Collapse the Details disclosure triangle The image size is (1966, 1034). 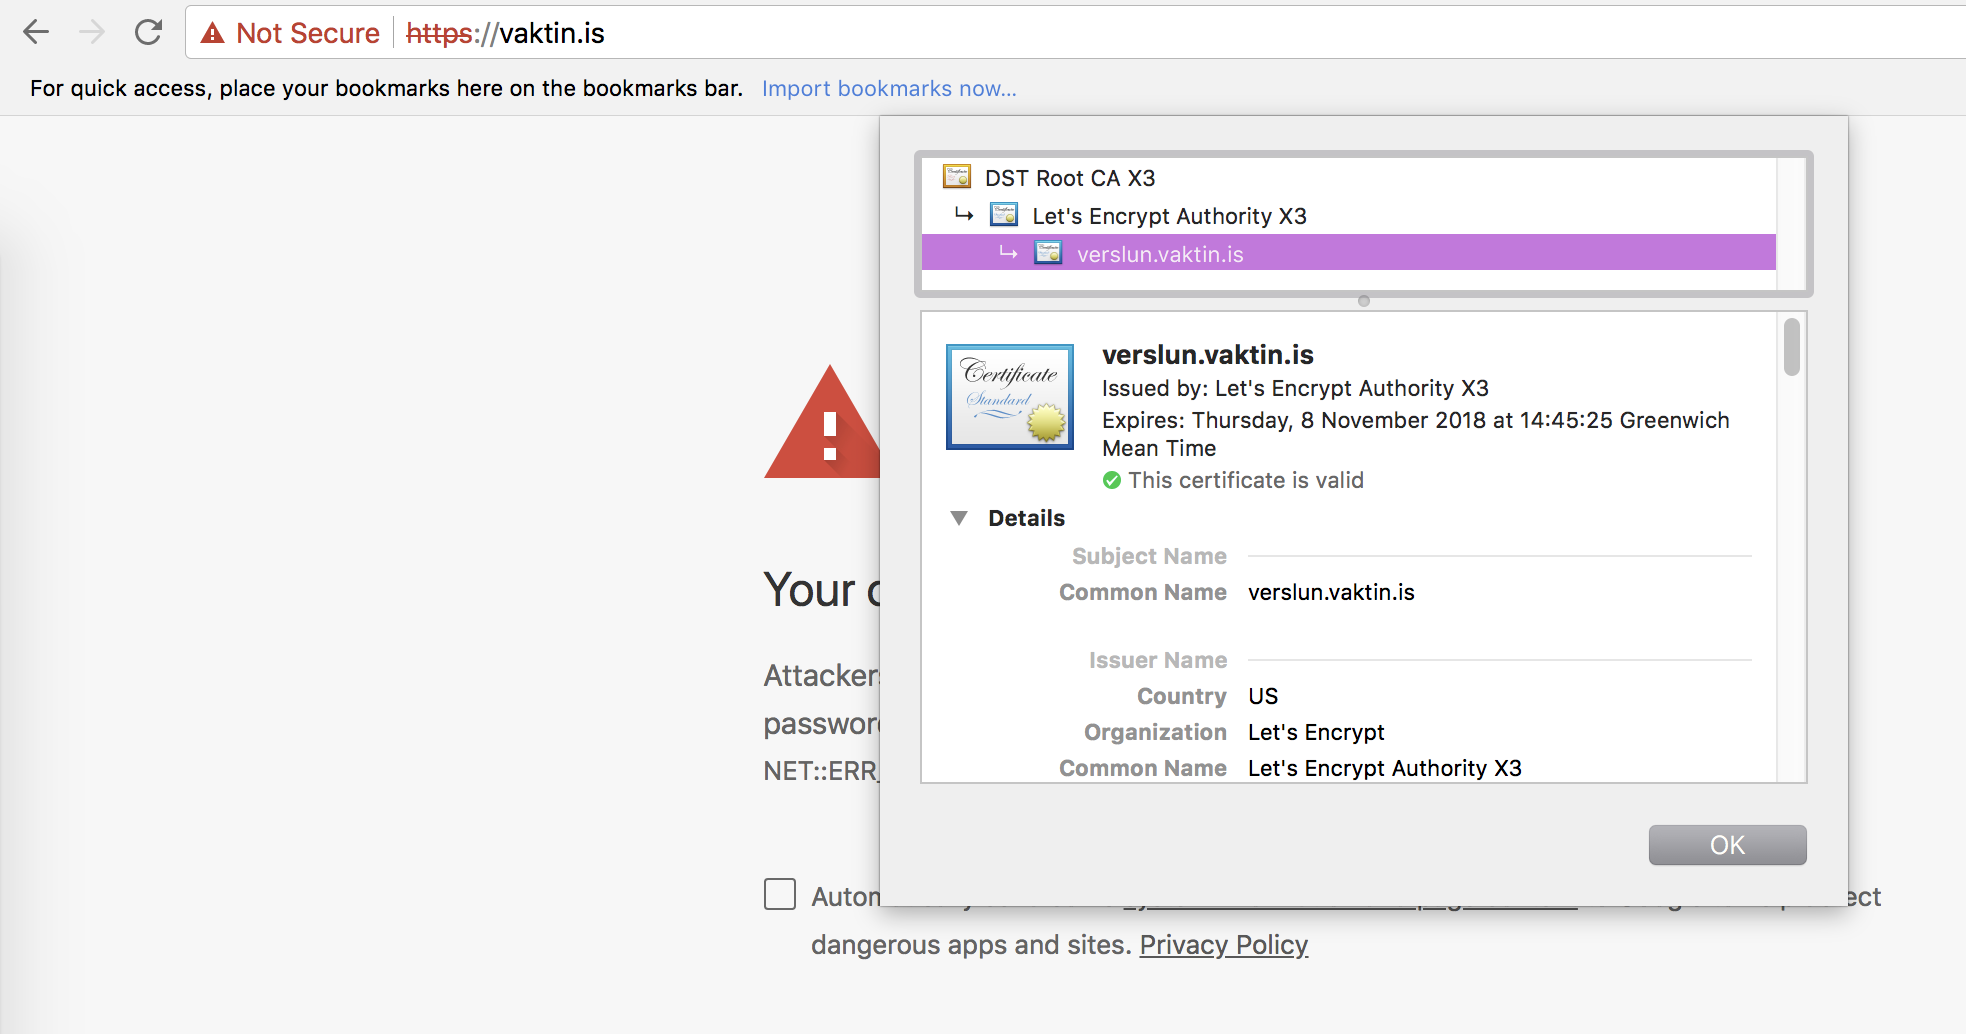point(959,518)
